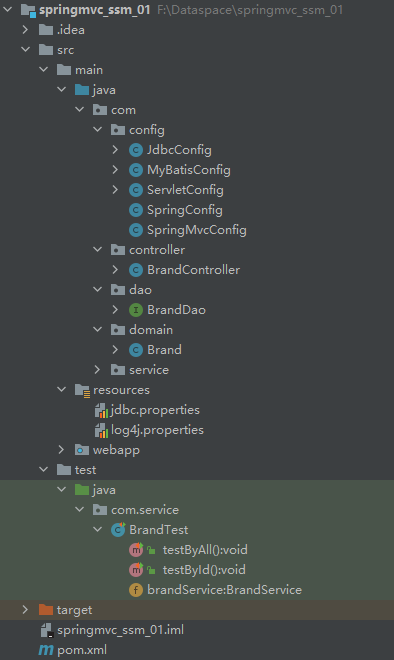Click the brandService field icon
Image resolution: width=394 pixels, height=660 pixels.
(x=136, y=590)
